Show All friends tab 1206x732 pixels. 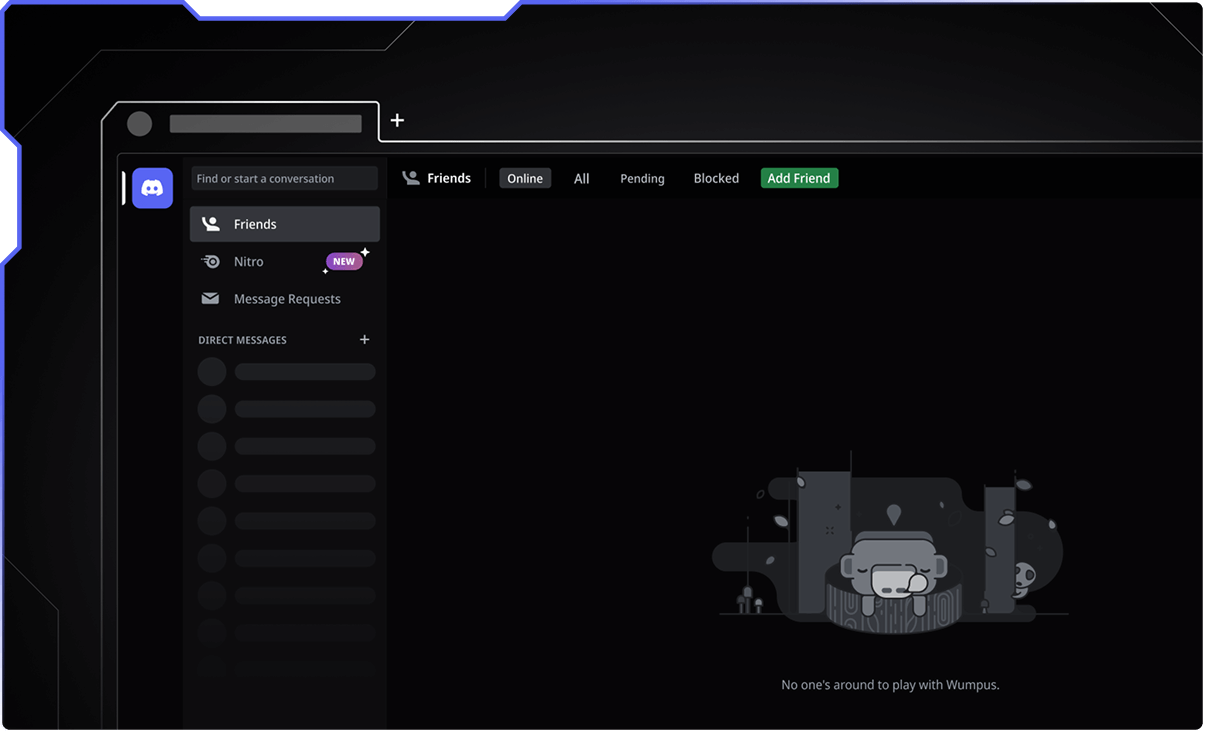pyautogui.click(x=581, y=178)
